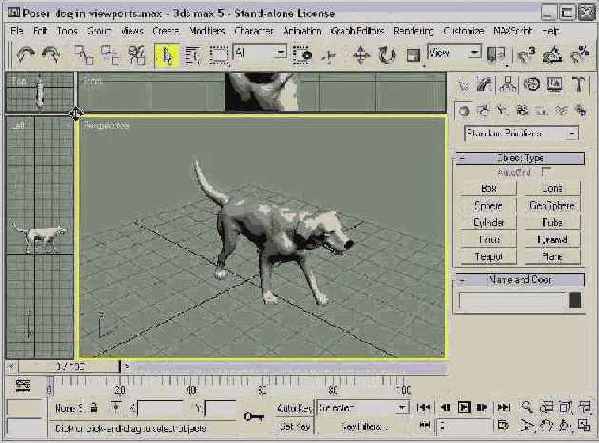Open the Use Pivot Point Center flyout
This screenshot has height=443, width=599.
tap(496, 56)
